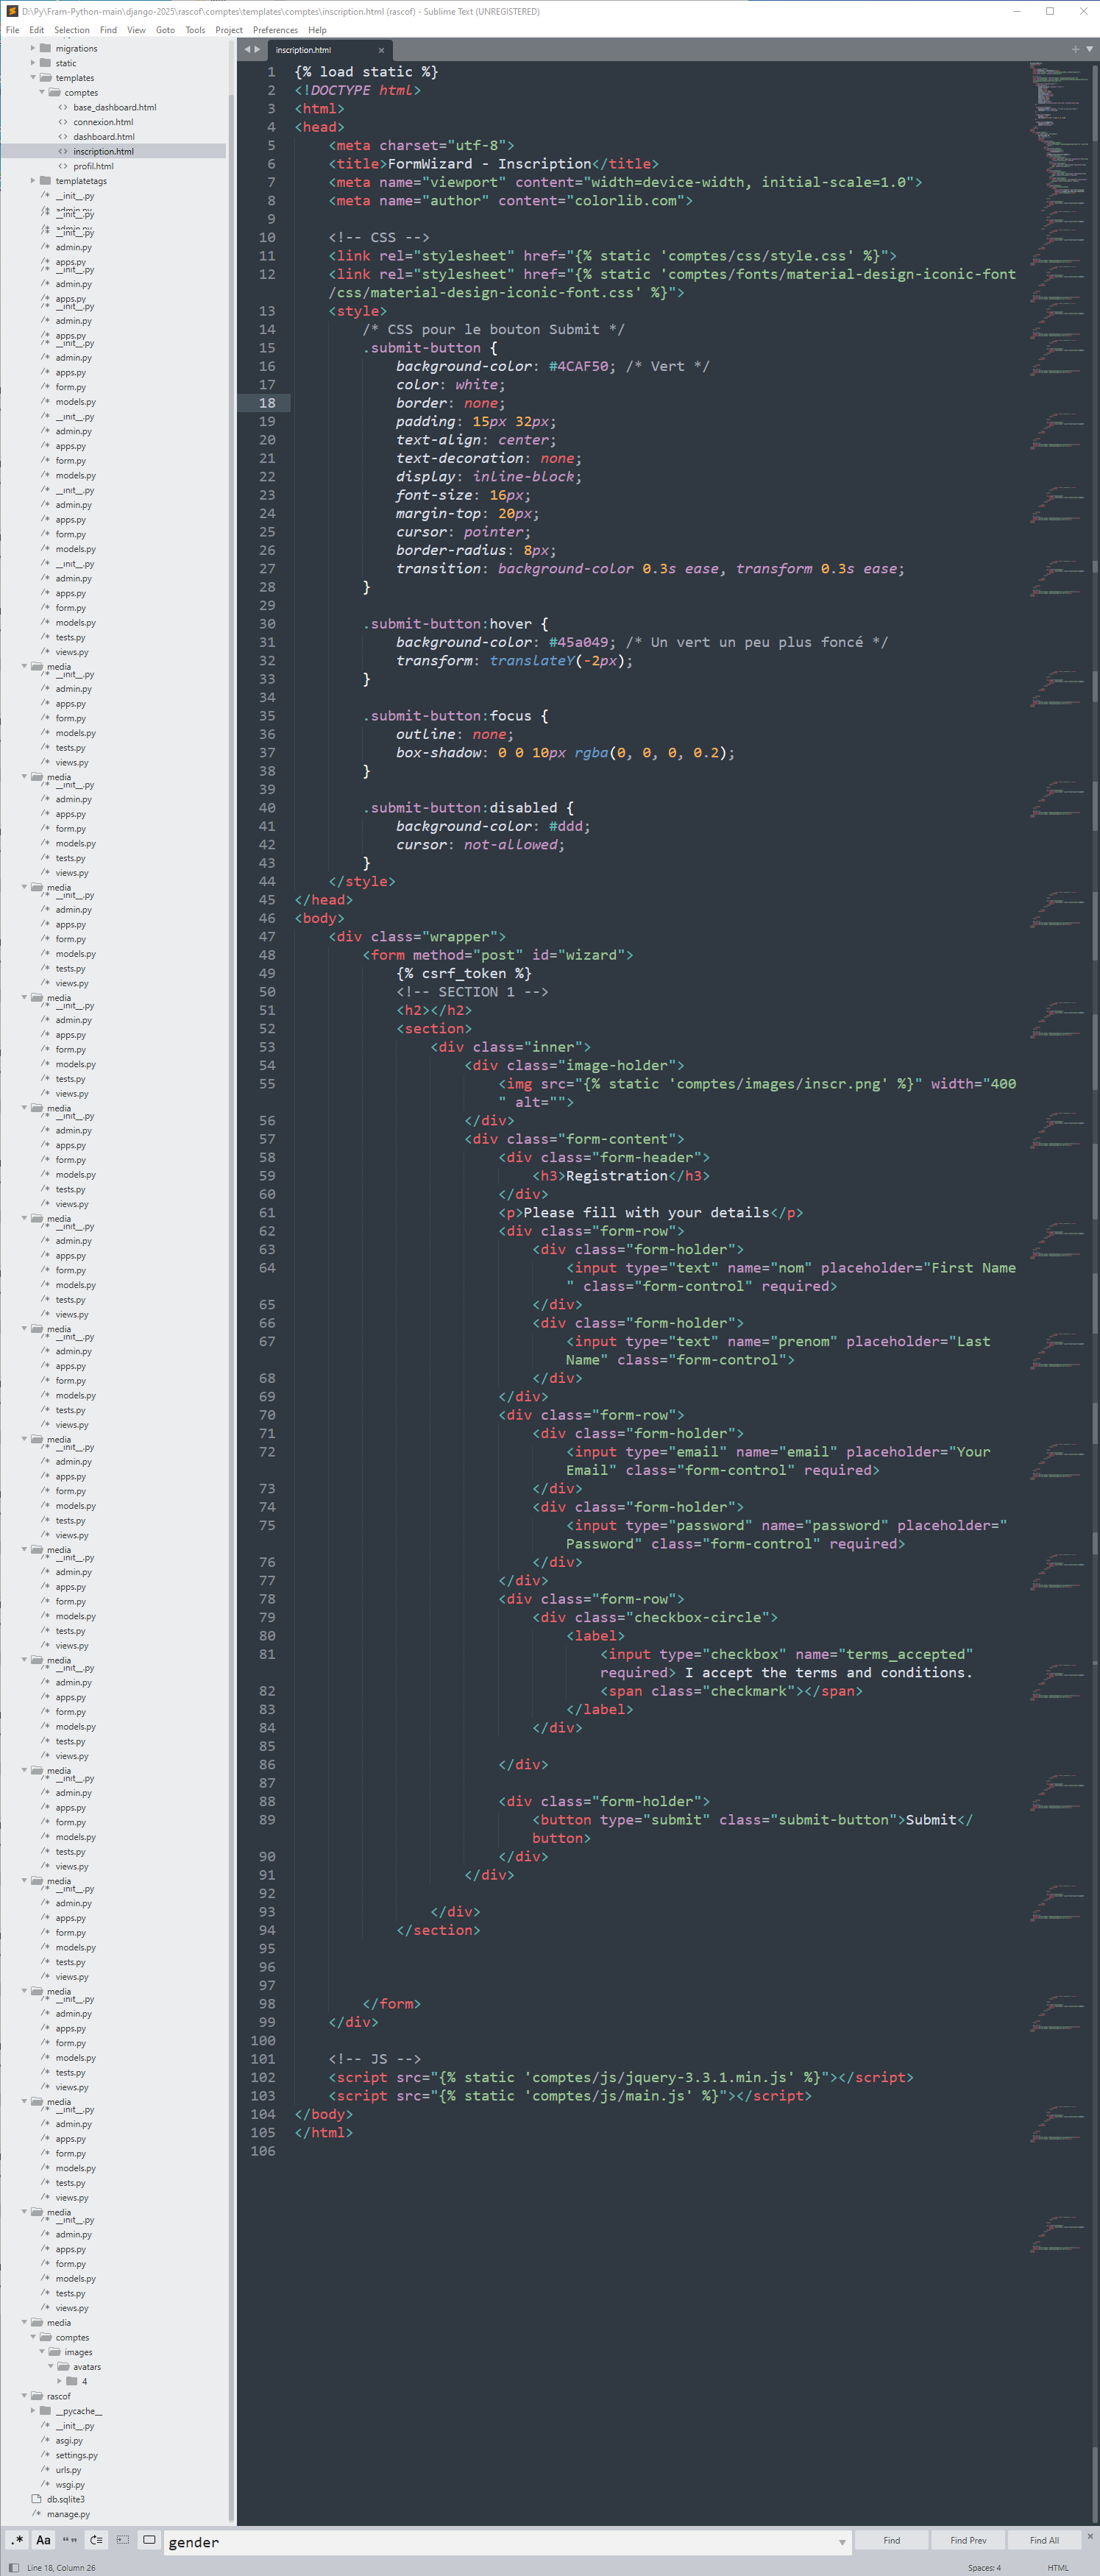Close the inscription.html tab
The width and height of the screenshot is (1100, 2576).
tap(381, 50)
